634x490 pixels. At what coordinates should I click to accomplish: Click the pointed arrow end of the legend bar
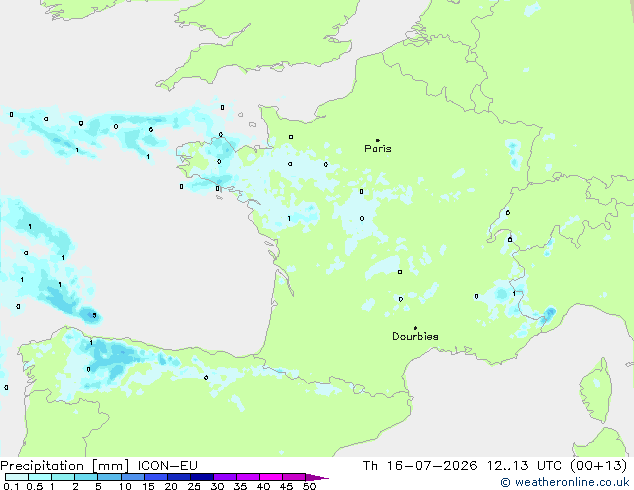[x=317, y=478]
